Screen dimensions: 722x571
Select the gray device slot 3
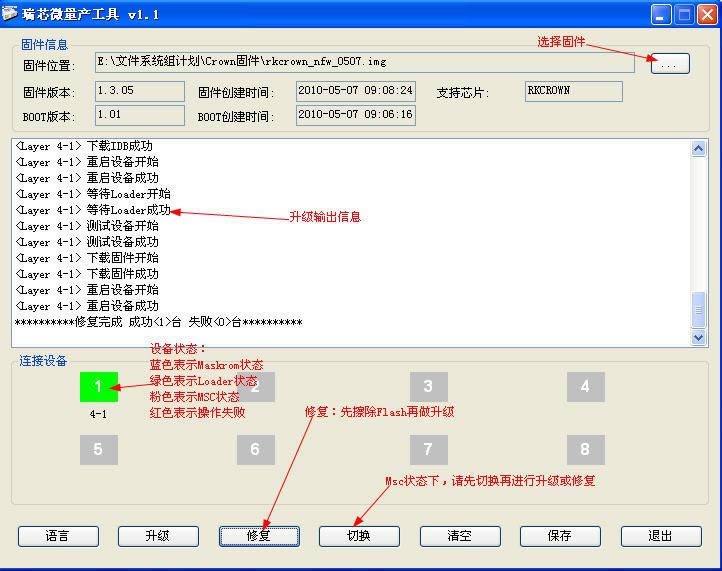pos(428,386)
